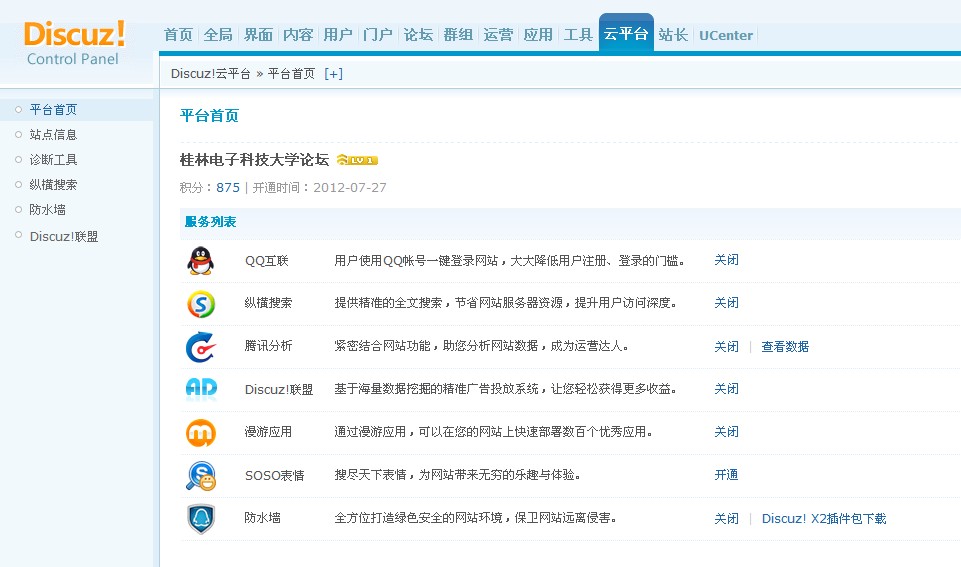Image resolution: width=961 pixels, height=567 pixels.
Task: Click the 腾讯分析 service name
Action: click(x=268, y=346)
